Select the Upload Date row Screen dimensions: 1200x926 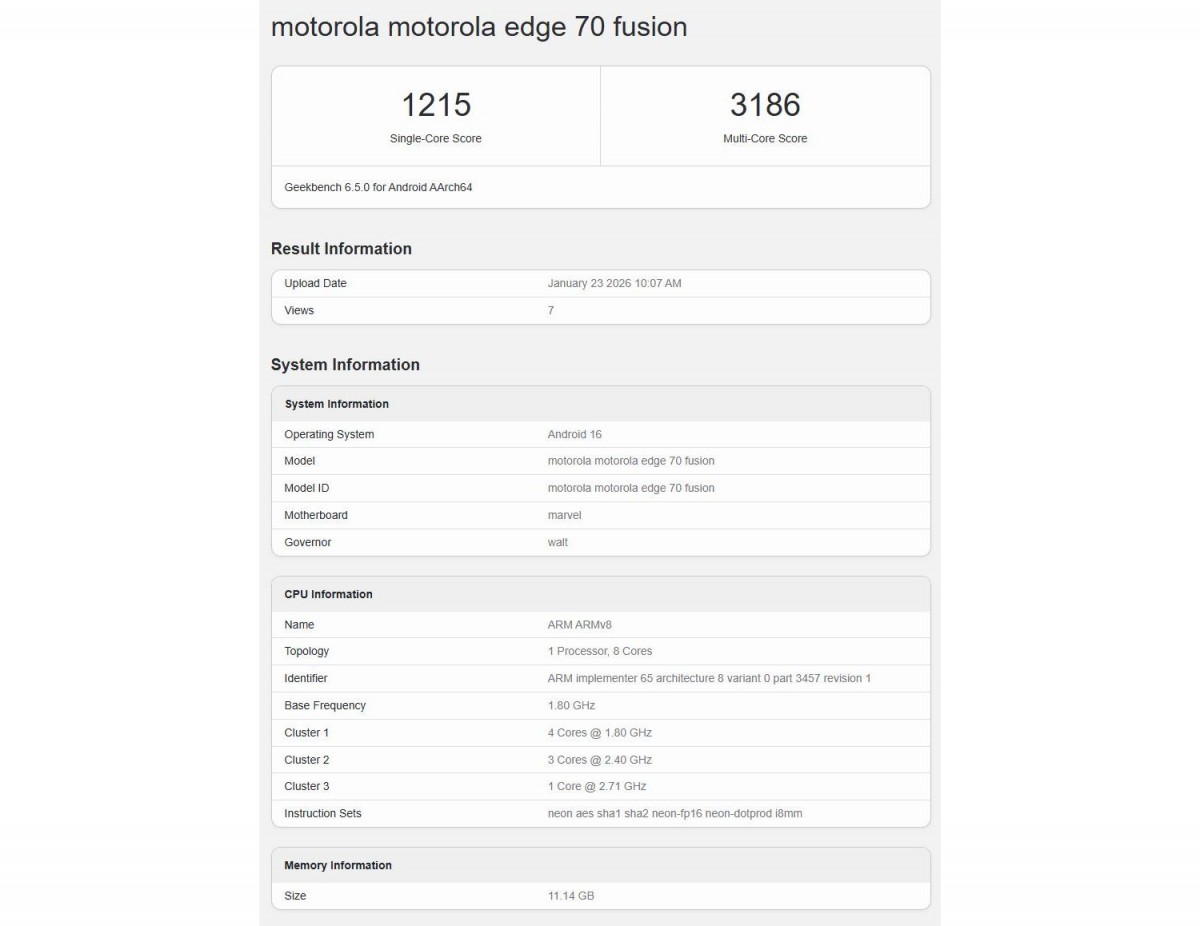pos(600,283)
